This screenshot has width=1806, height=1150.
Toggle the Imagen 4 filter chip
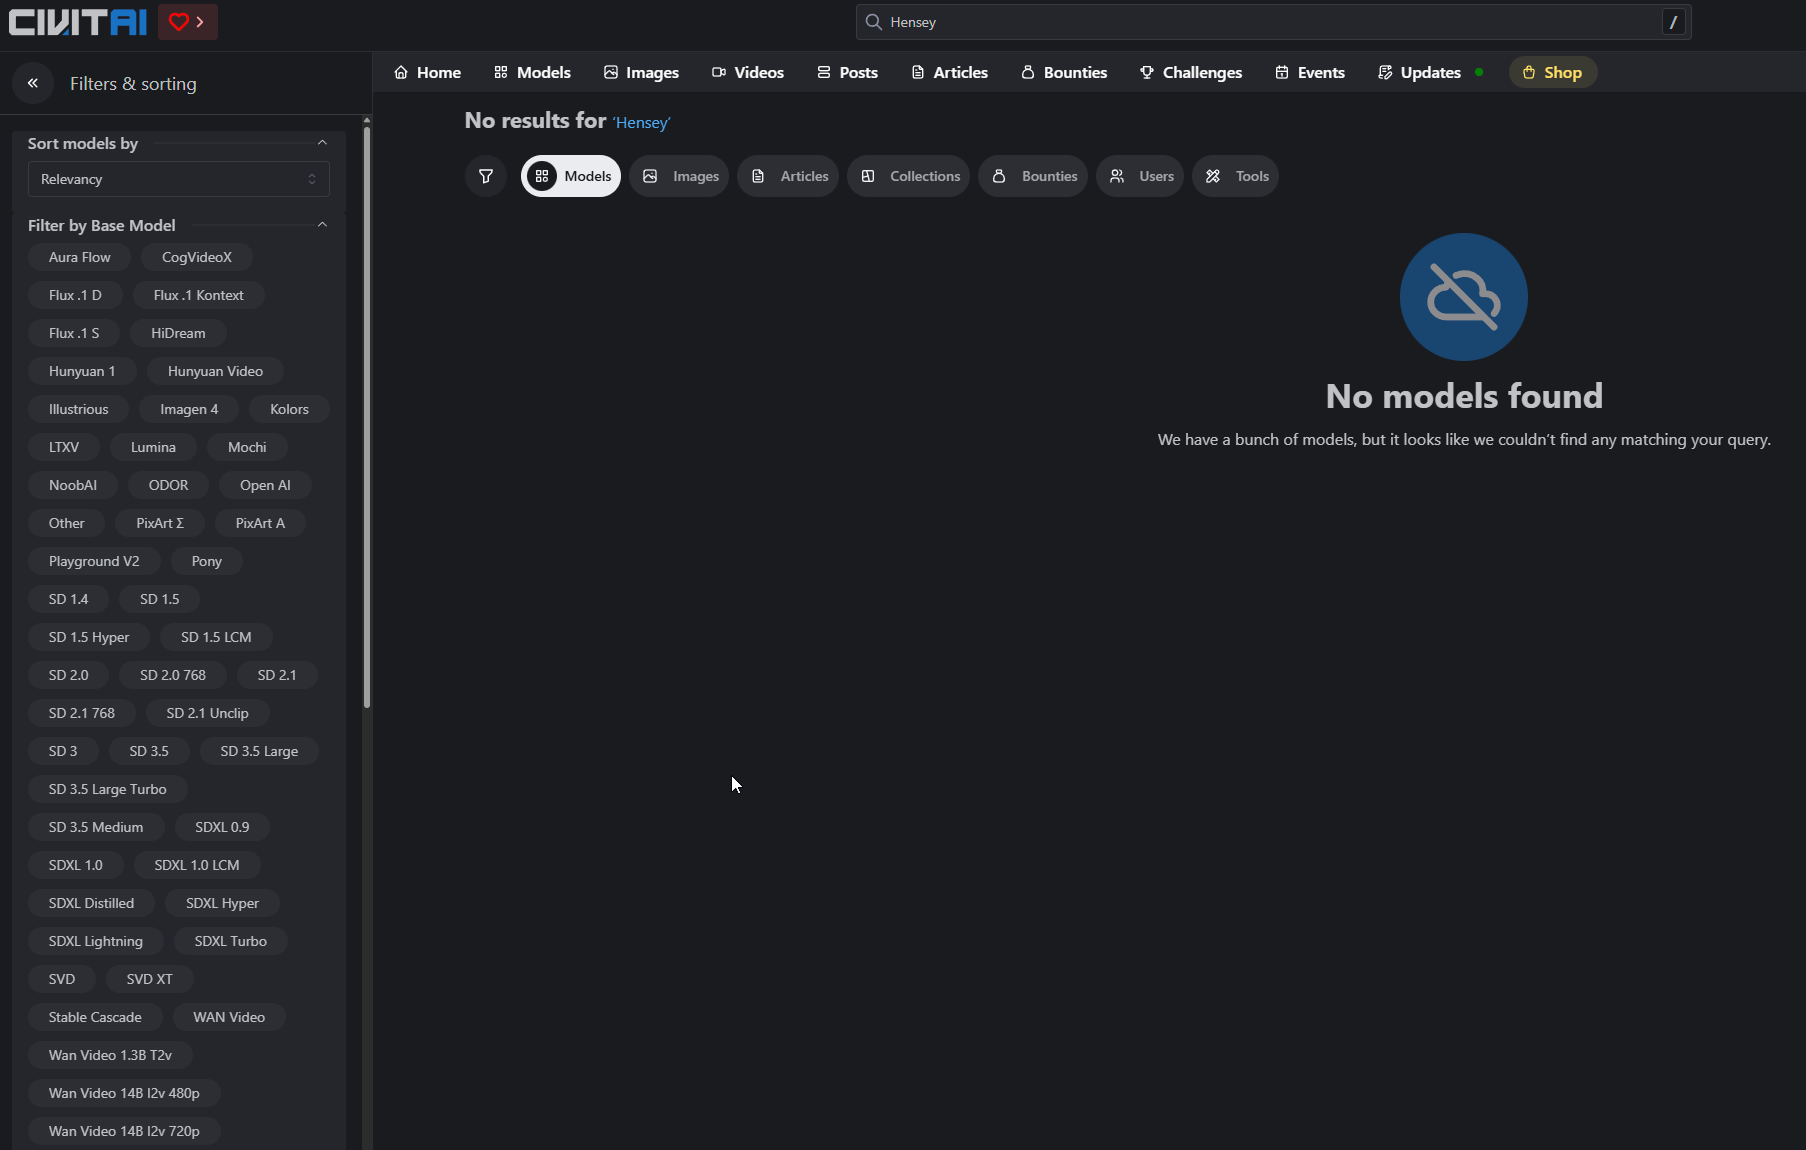coord(189,409)
